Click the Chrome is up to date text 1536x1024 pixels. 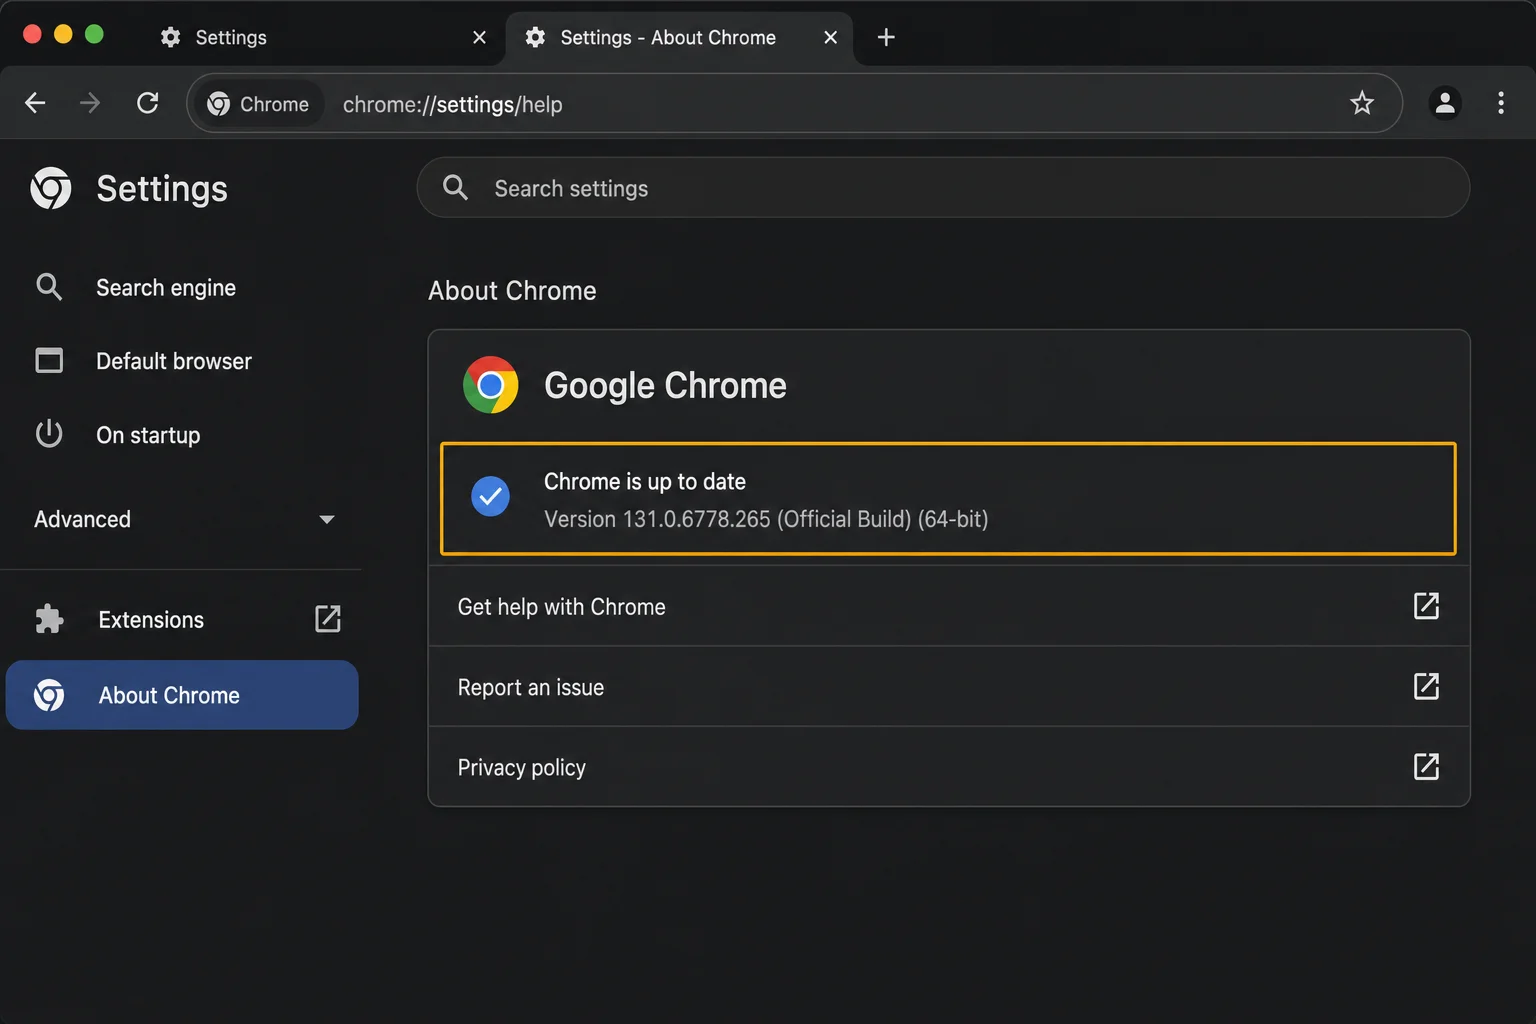(x=645, y=482)
